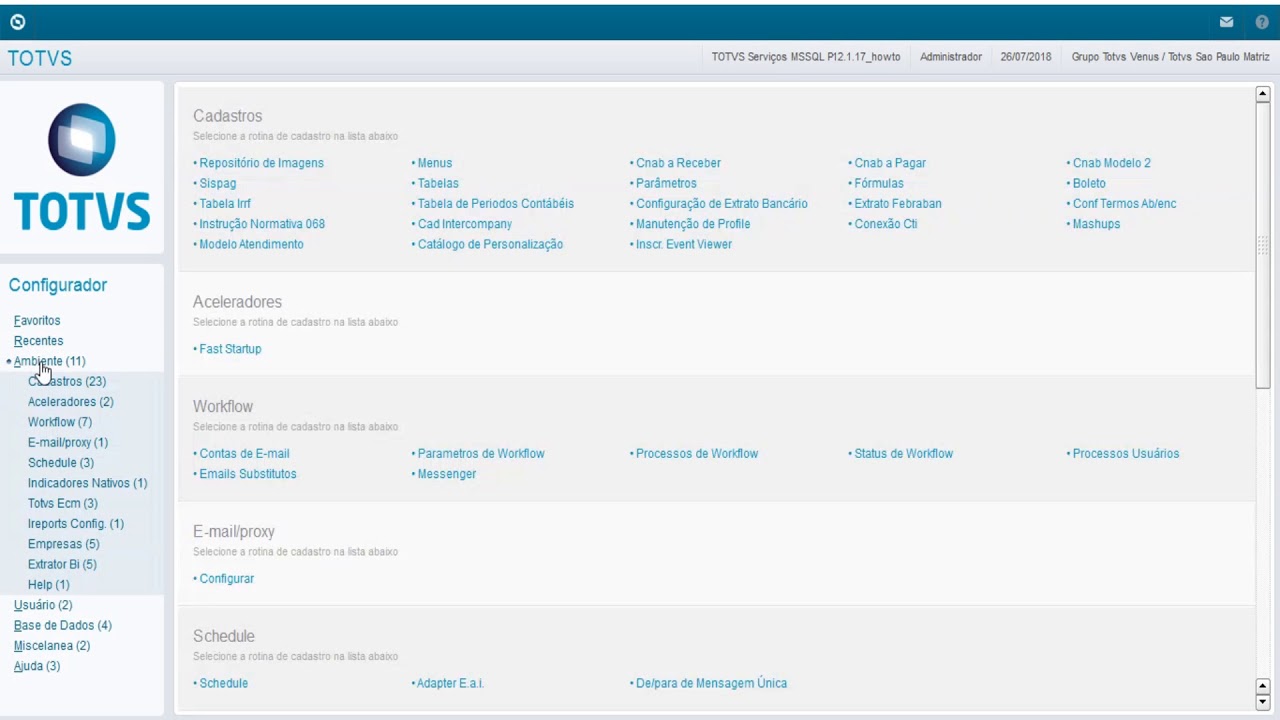Open the Menus registration link
The height and width of the screenshot is (720, 1280).
(435, 163)
